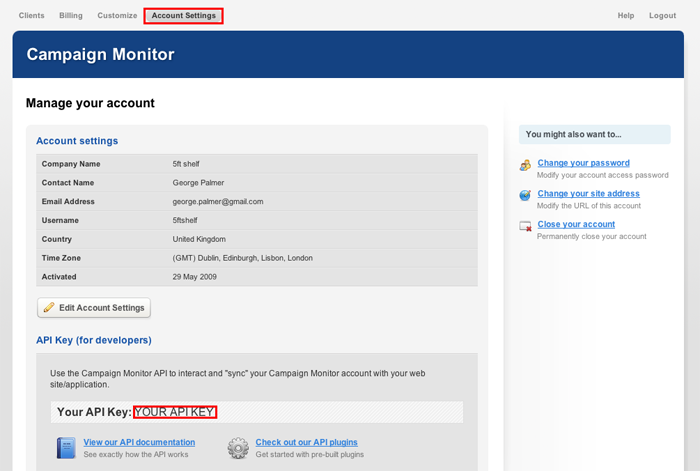Click the blue book API documentation icon
700x471 pixels.
[66, 448]
